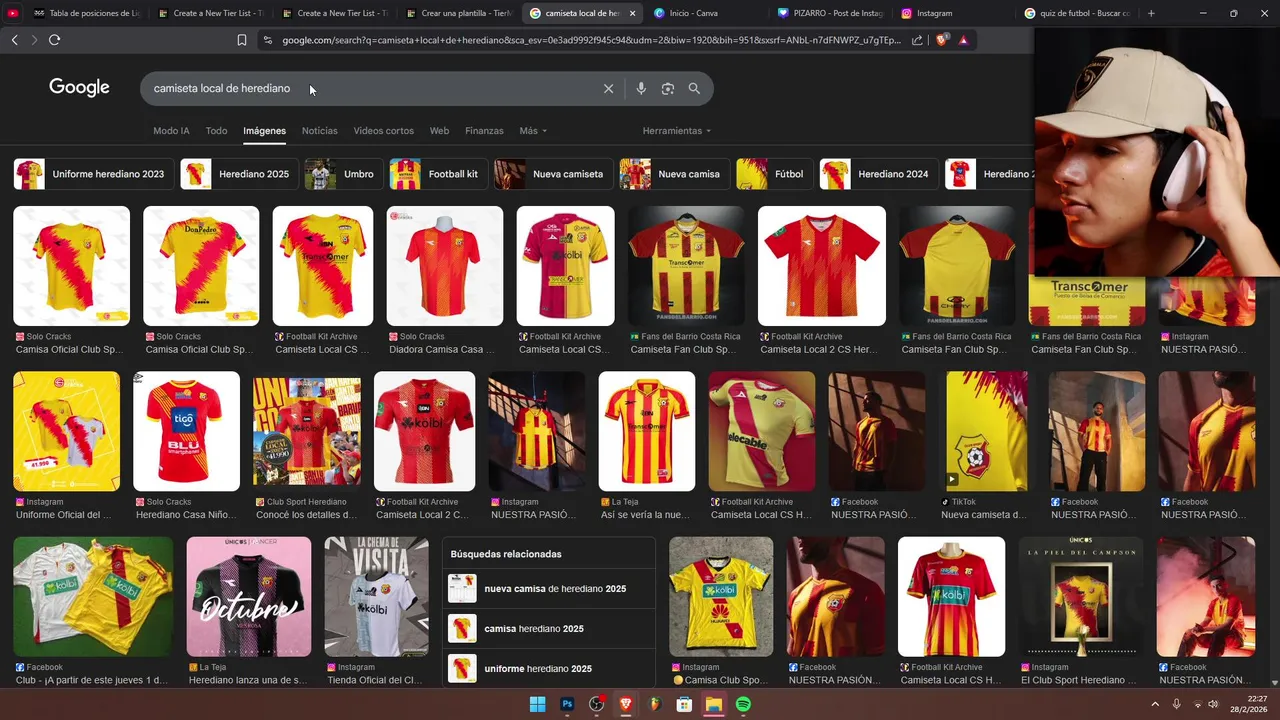
Task: Open the Windows Start menu
Action: point(537,704)
